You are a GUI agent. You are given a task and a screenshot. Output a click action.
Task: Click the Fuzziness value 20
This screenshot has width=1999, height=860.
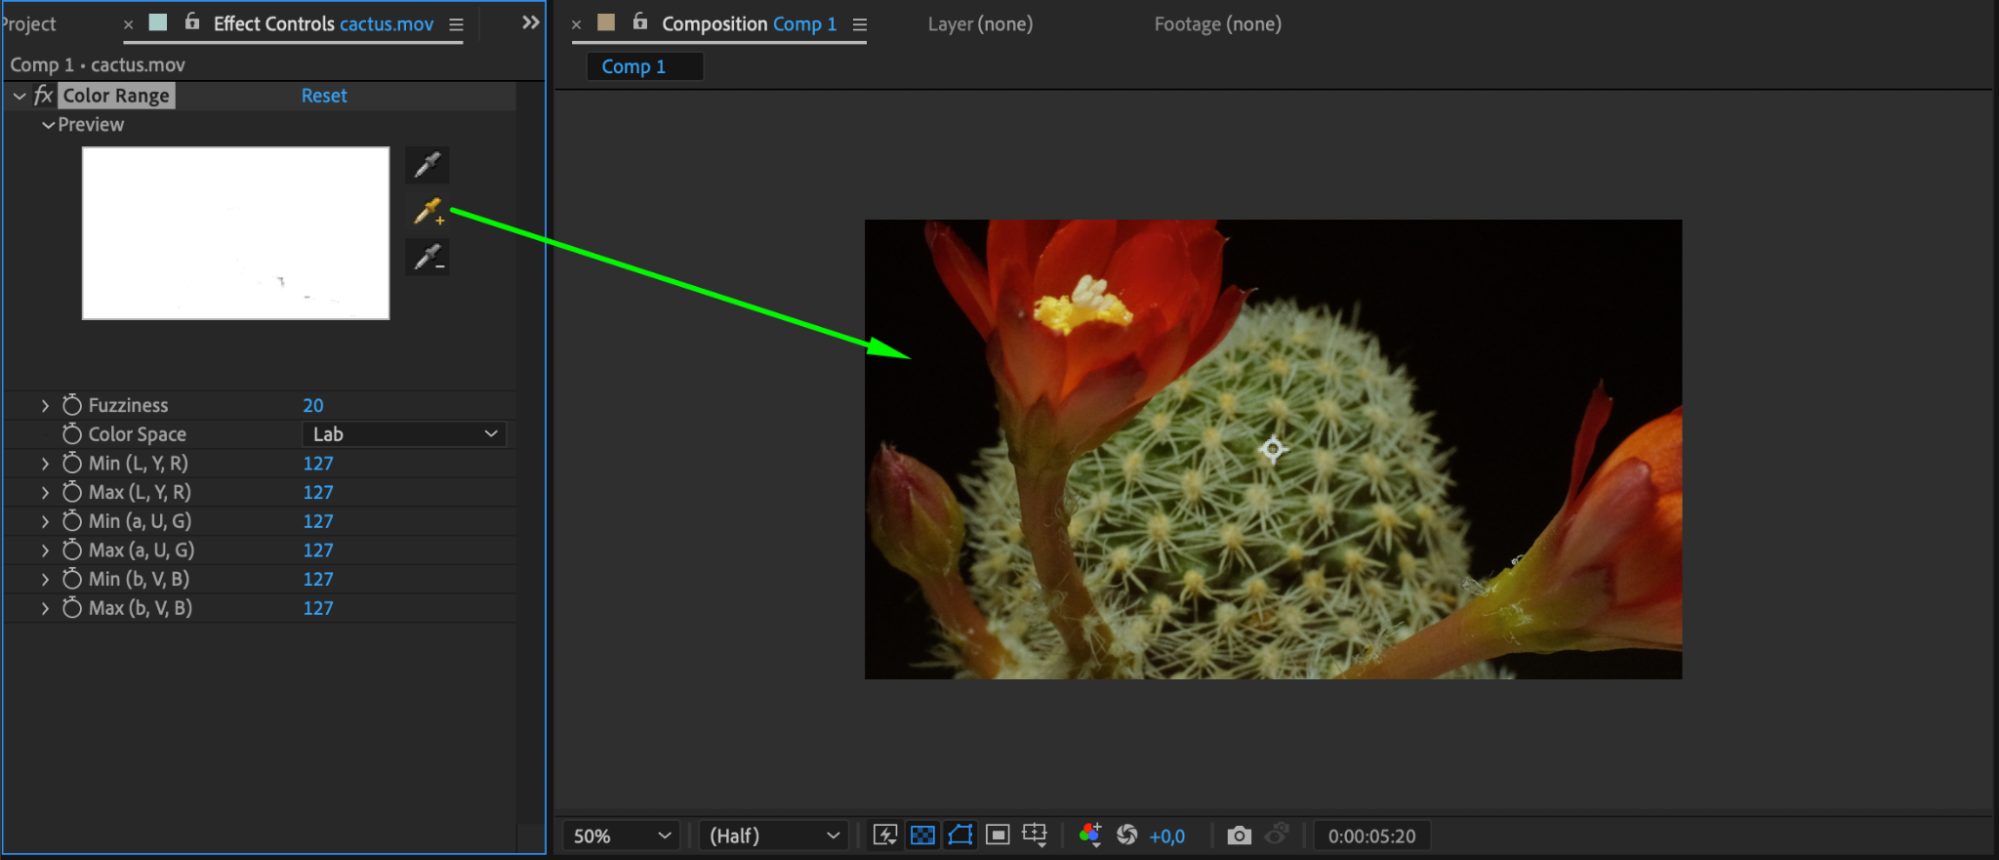tap(313, 405)
